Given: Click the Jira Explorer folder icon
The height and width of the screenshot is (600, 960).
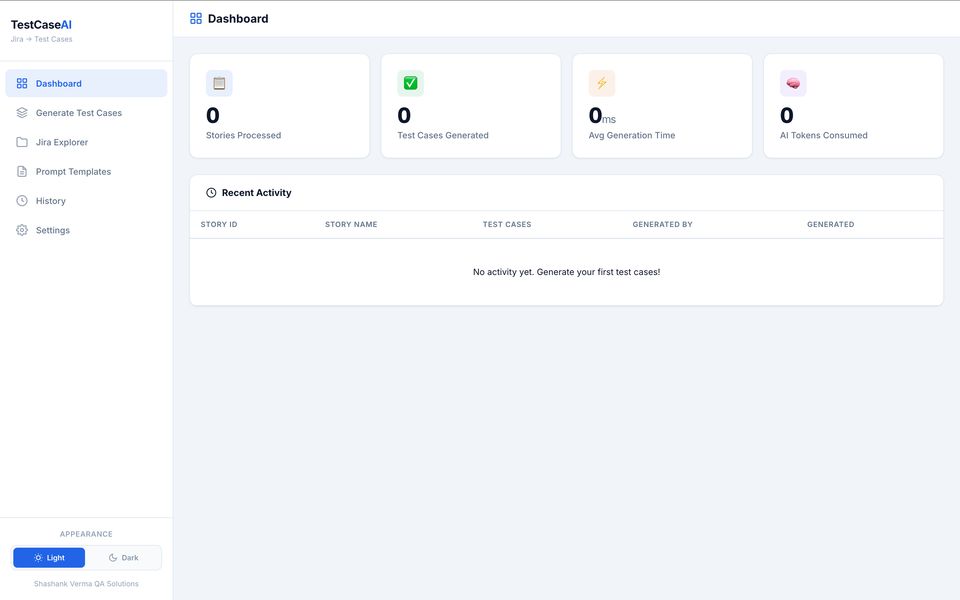Looking at the screenshot, I should 22,142.
